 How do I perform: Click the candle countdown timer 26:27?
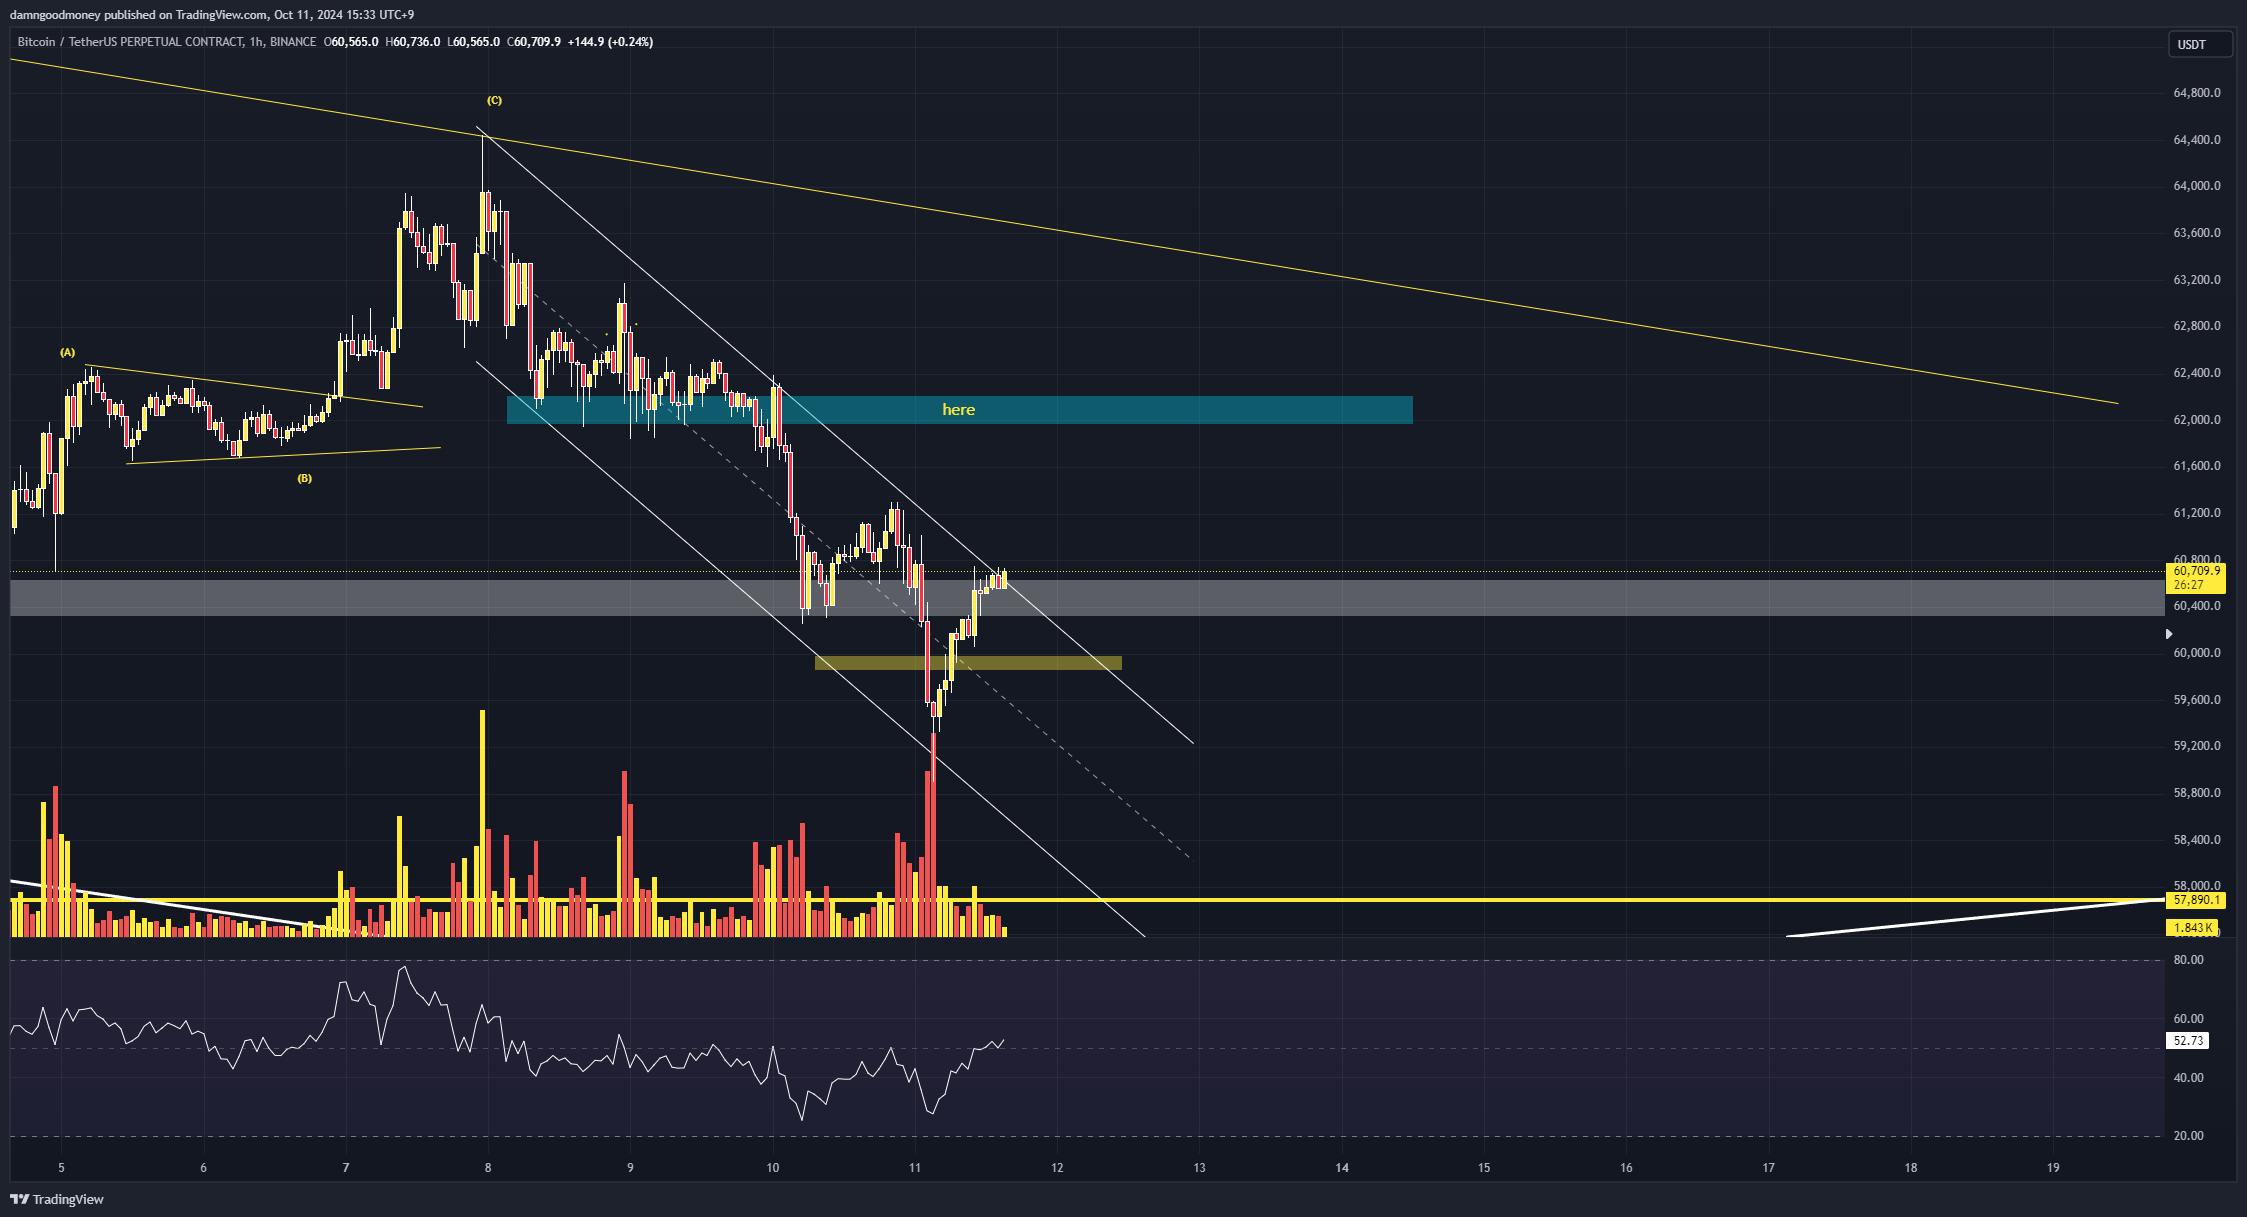tap(2188, 585)
